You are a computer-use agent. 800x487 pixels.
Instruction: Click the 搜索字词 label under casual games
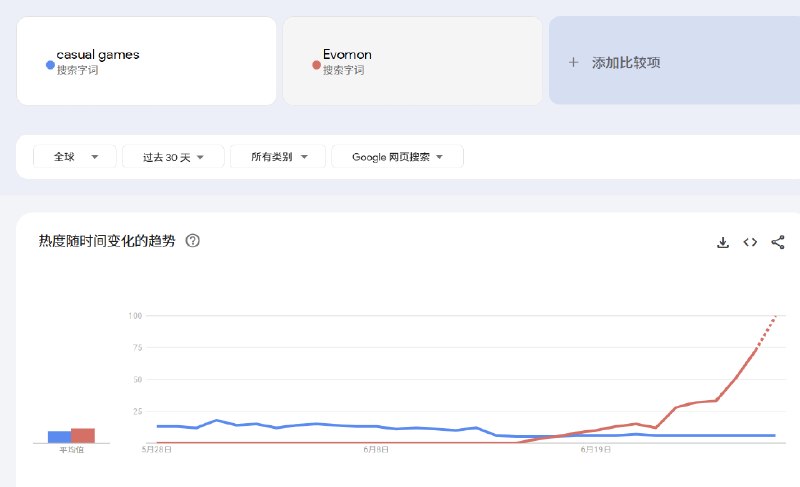[x=78, y=70]
